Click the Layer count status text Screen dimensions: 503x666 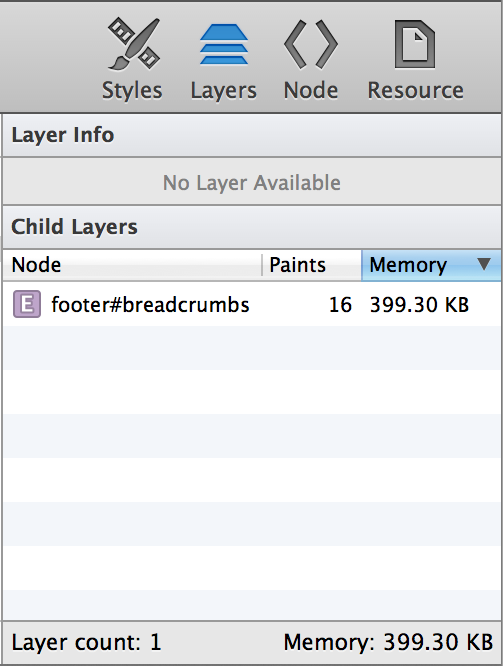tap(86, 642)
